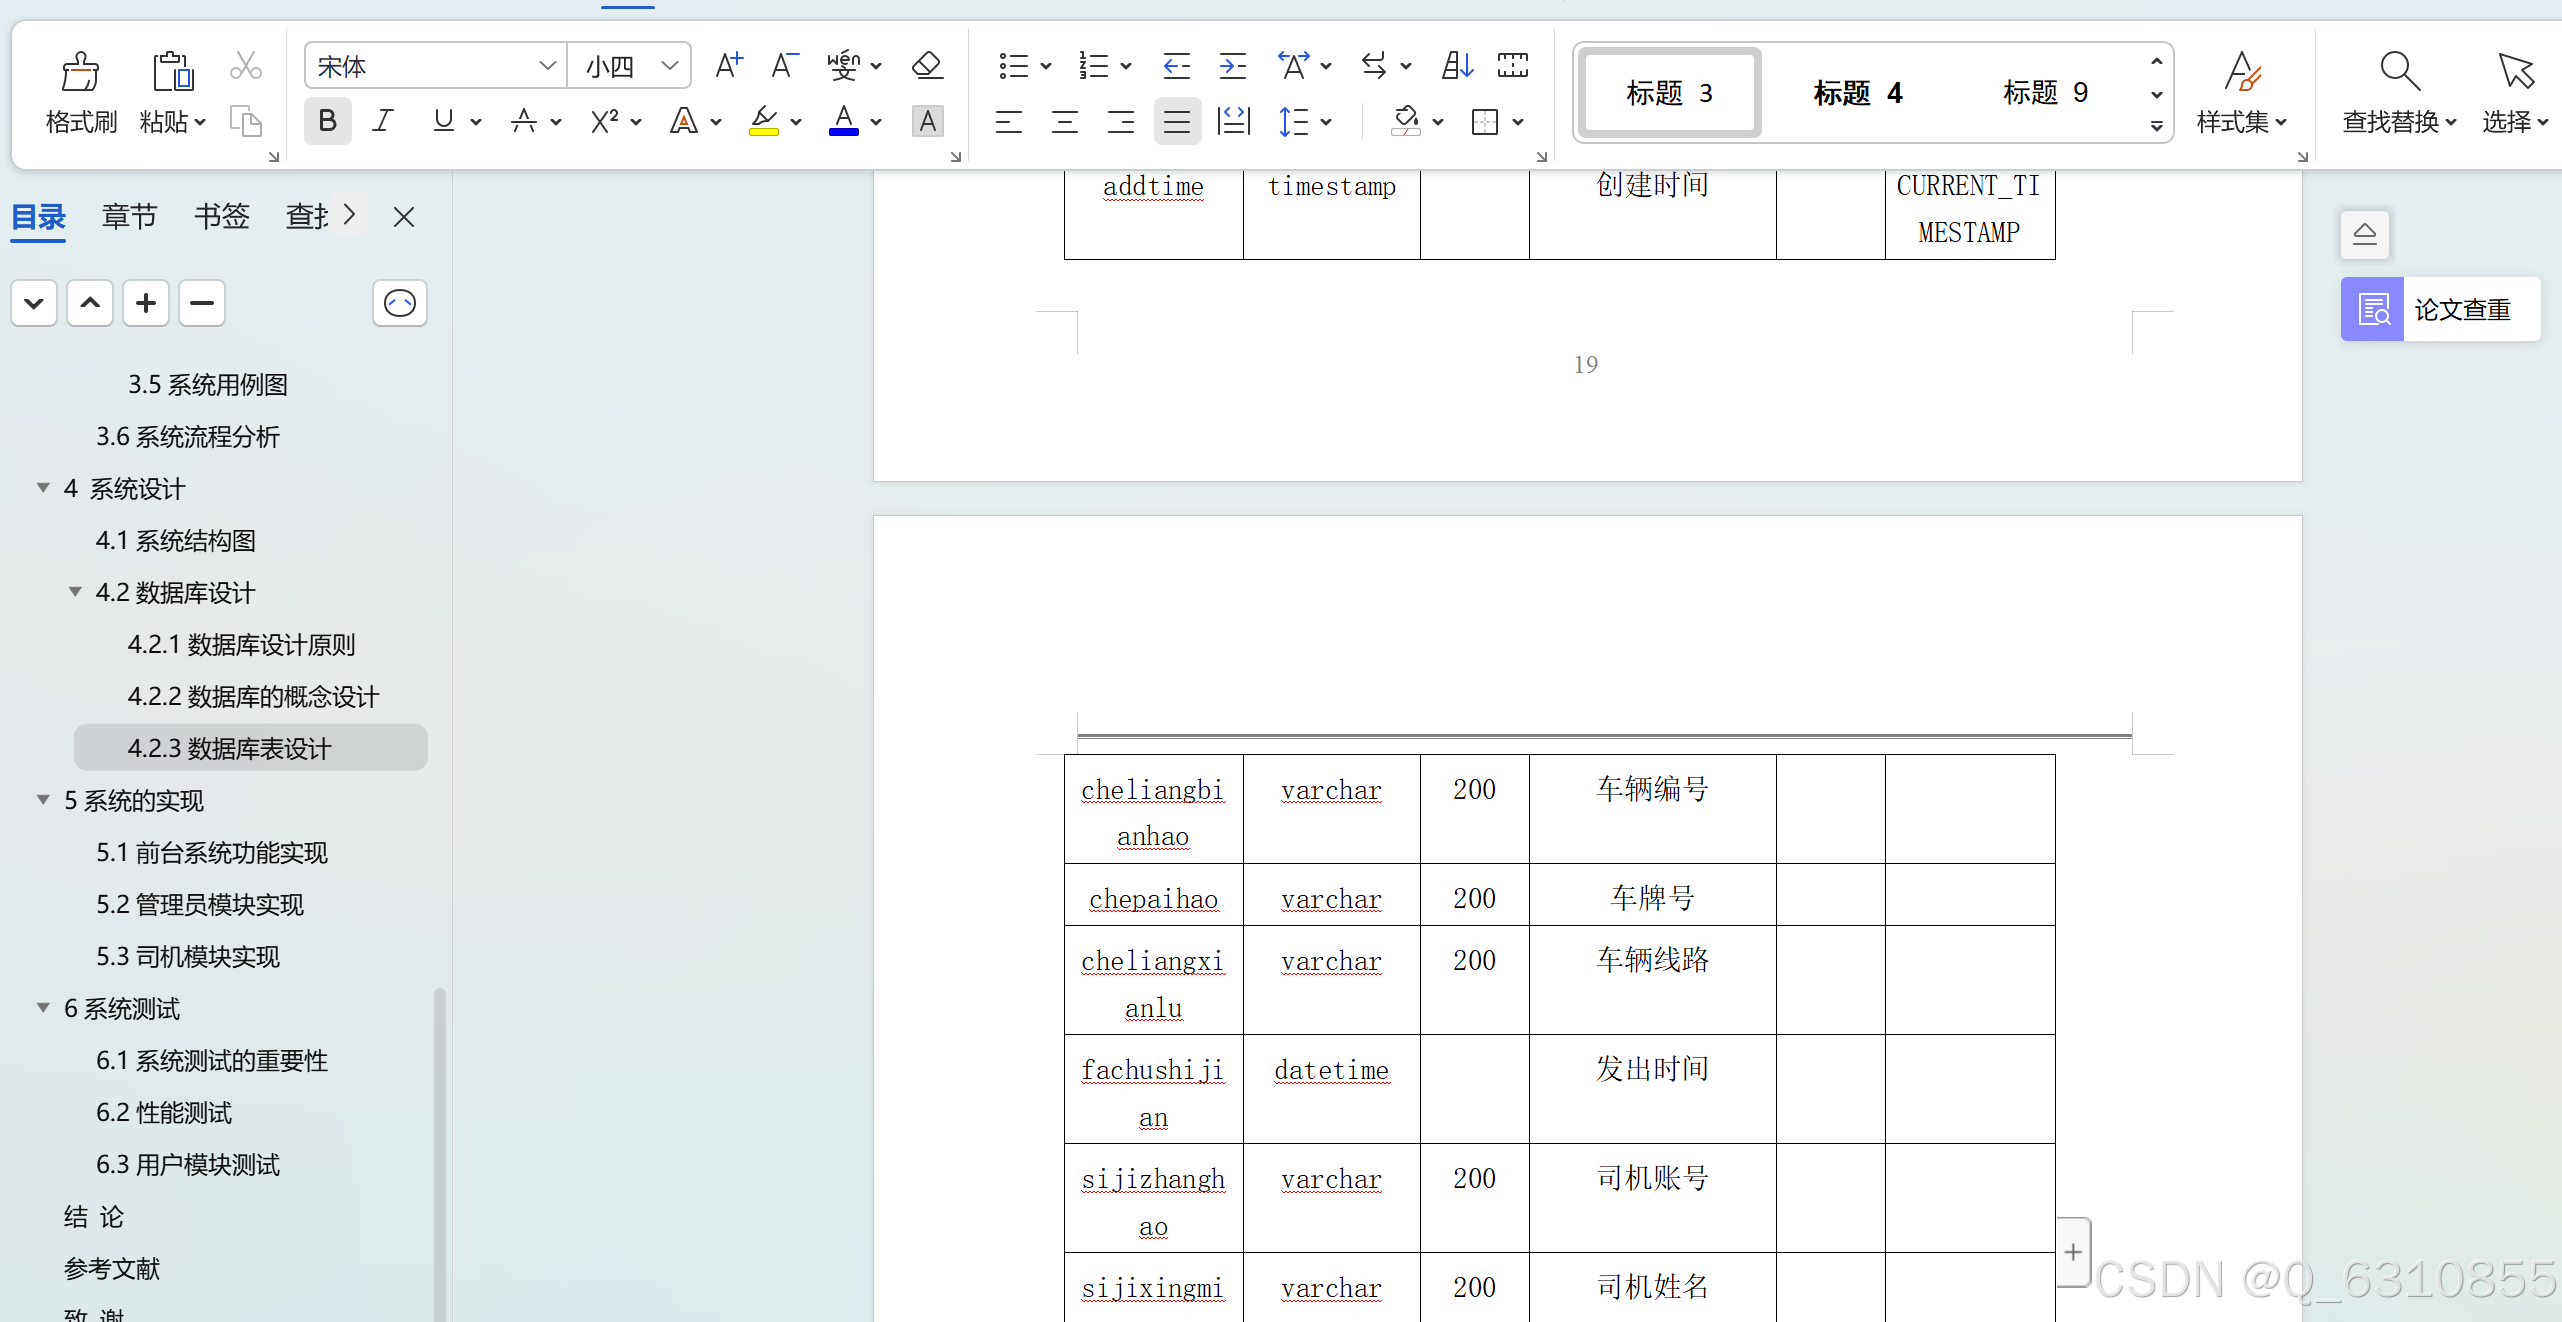Switch to the 书签 tab

(221, 217)
